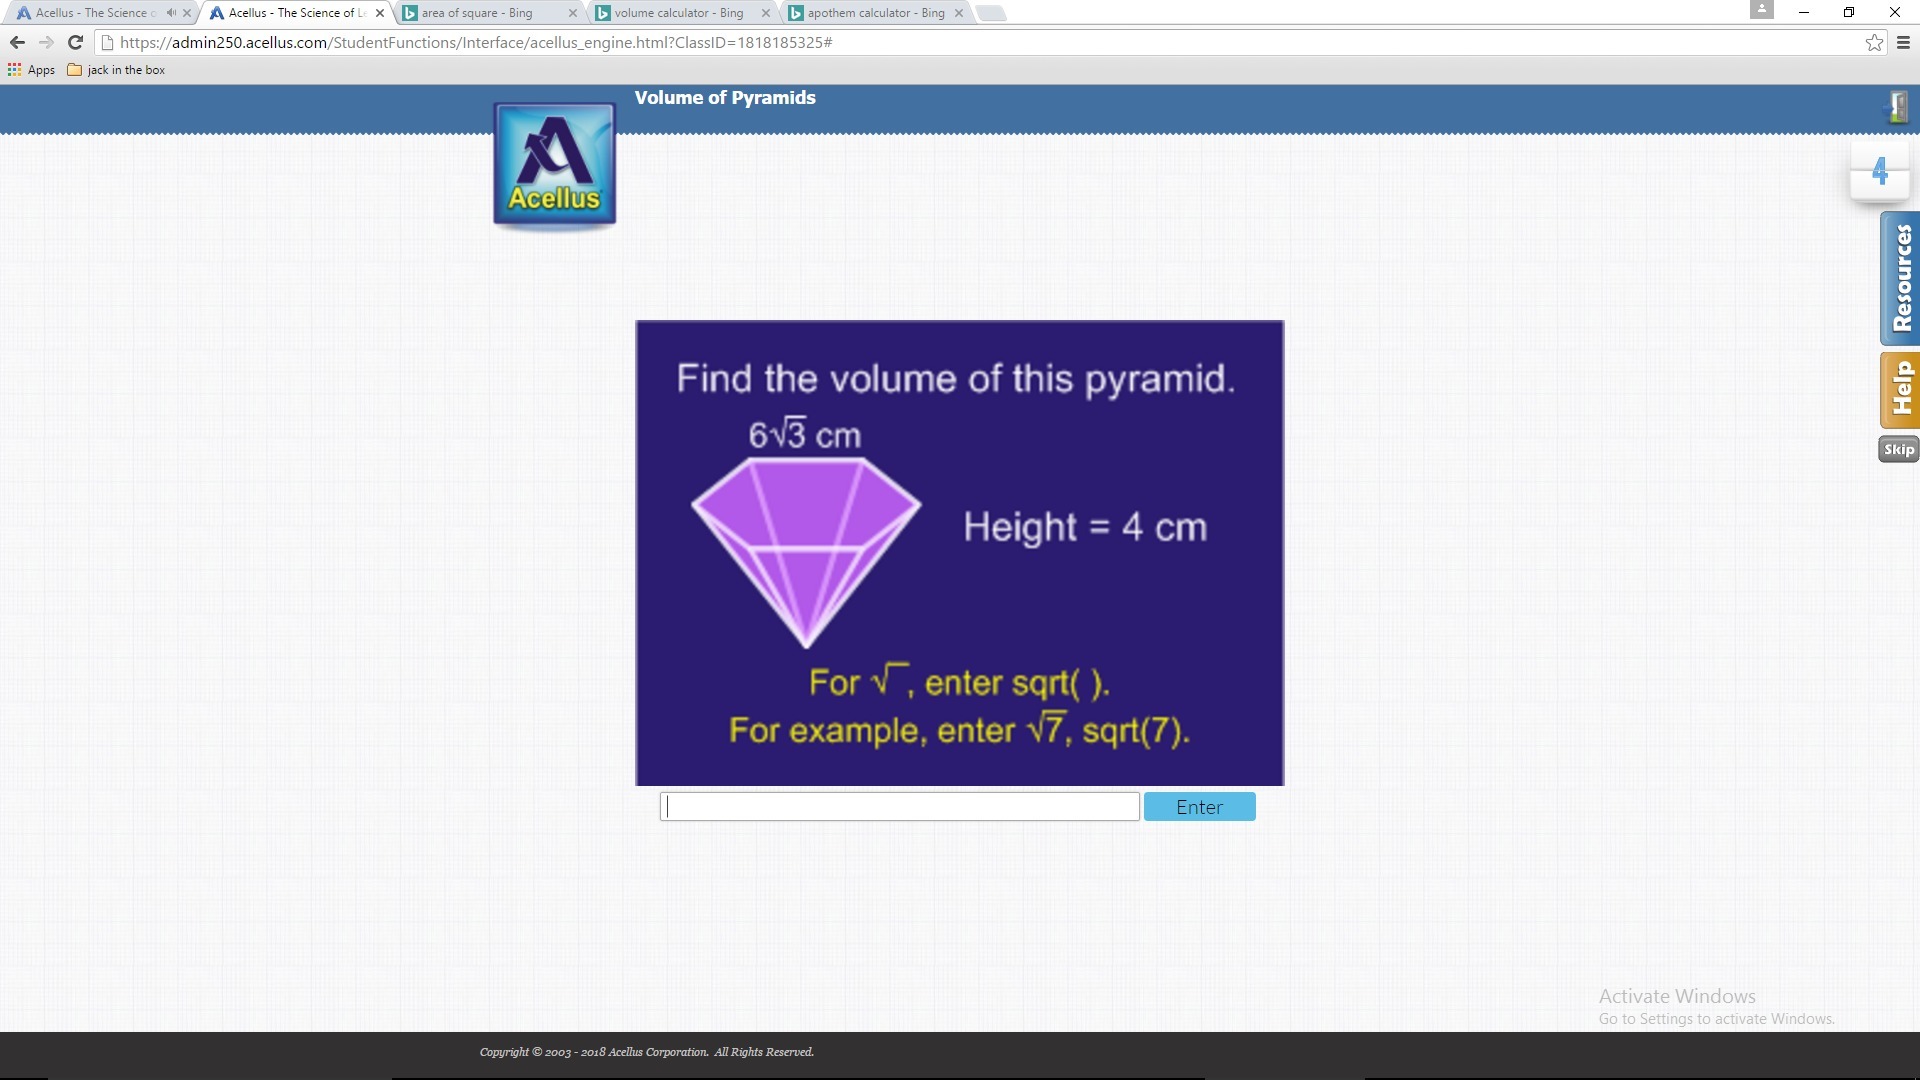
Task: Open the Apps grid shortcut
Action: [31, 70]
